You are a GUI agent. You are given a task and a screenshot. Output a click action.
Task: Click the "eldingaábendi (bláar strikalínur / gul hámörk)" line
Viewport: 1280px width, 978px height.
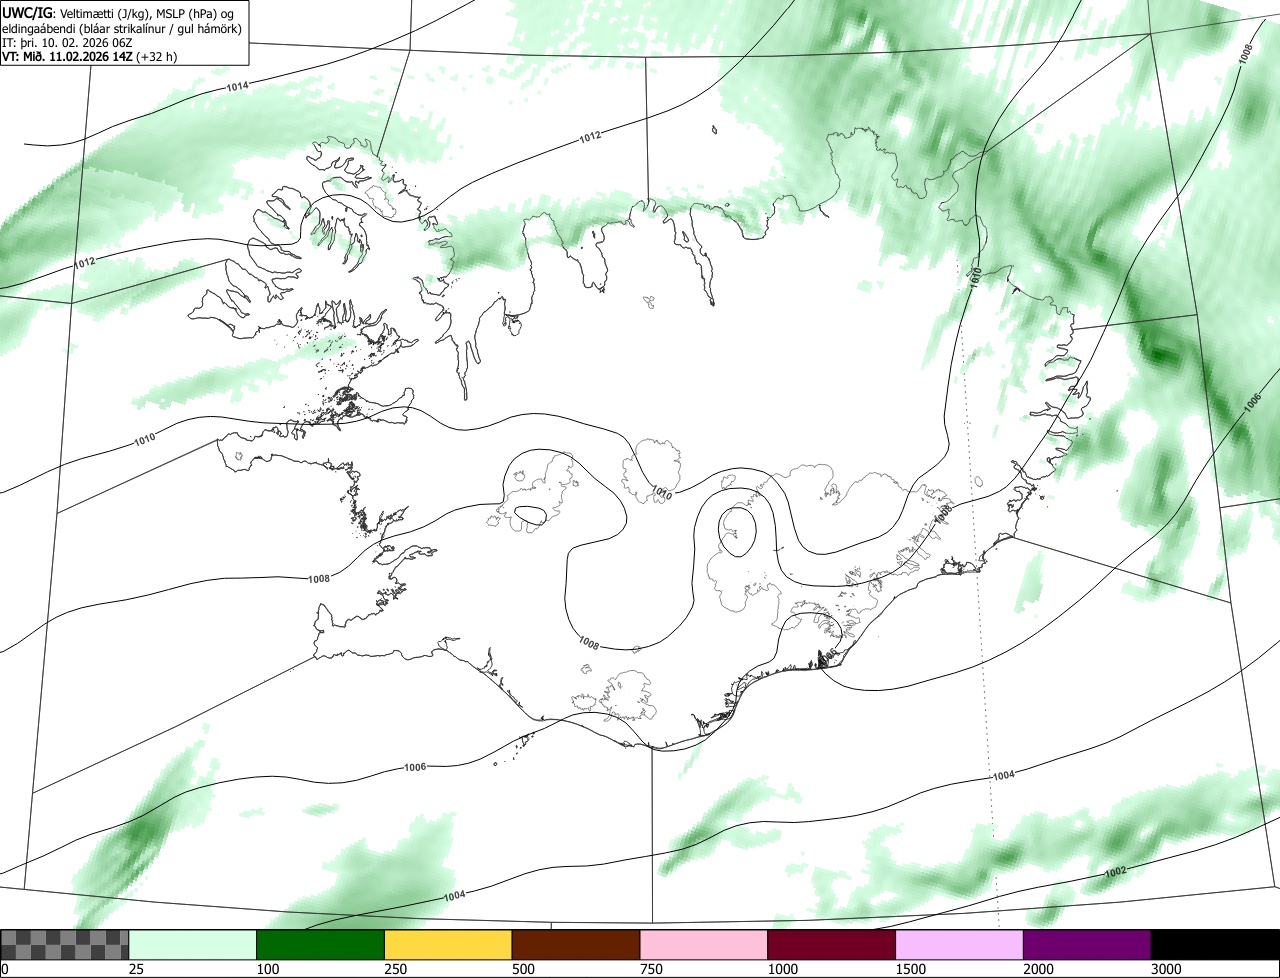tap(122, 28)
